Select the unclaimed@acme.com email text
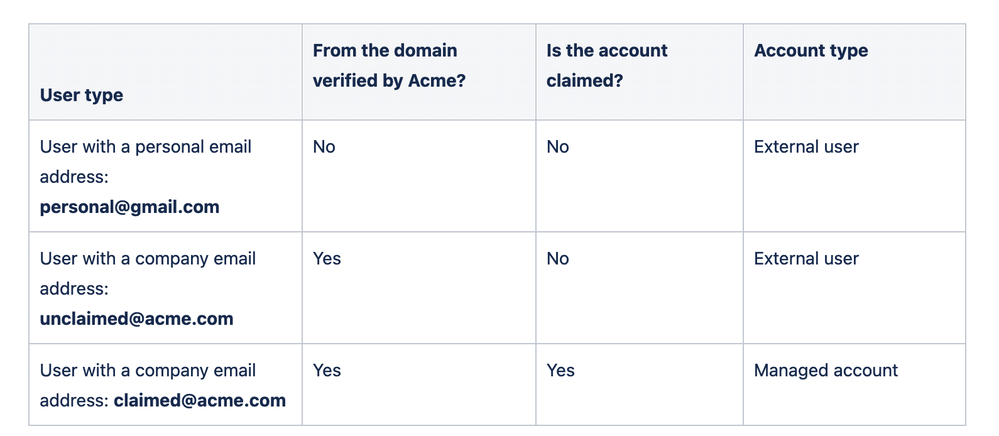Image resolution: width=999 pixels, height=436 pixels. point(136,320)
